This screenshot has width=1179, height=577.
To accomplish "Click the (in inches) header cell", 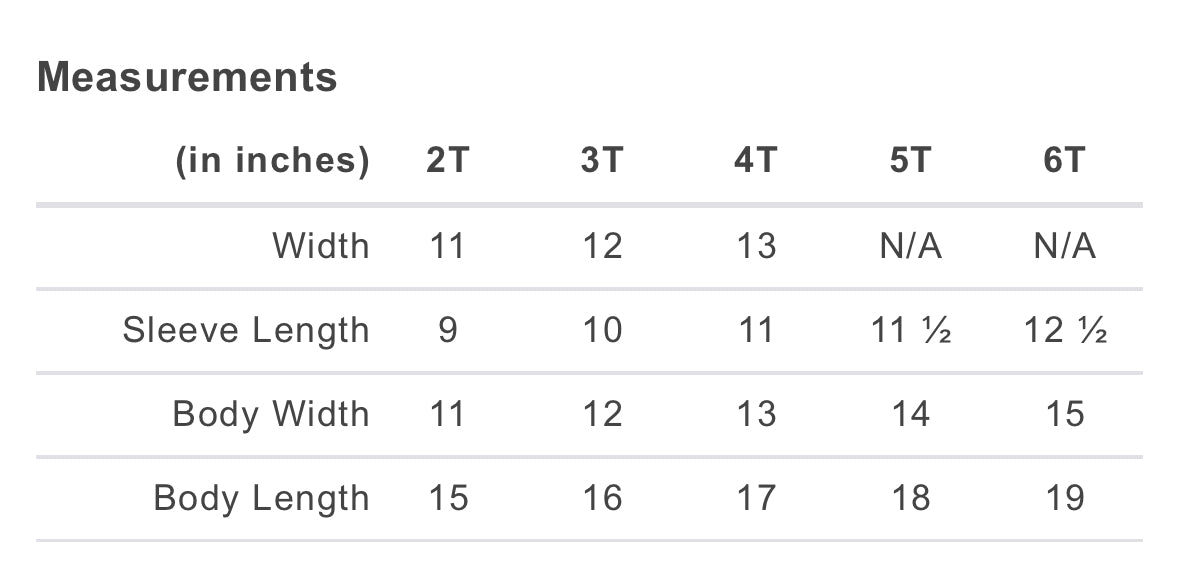I will click(x=272, y=160).
